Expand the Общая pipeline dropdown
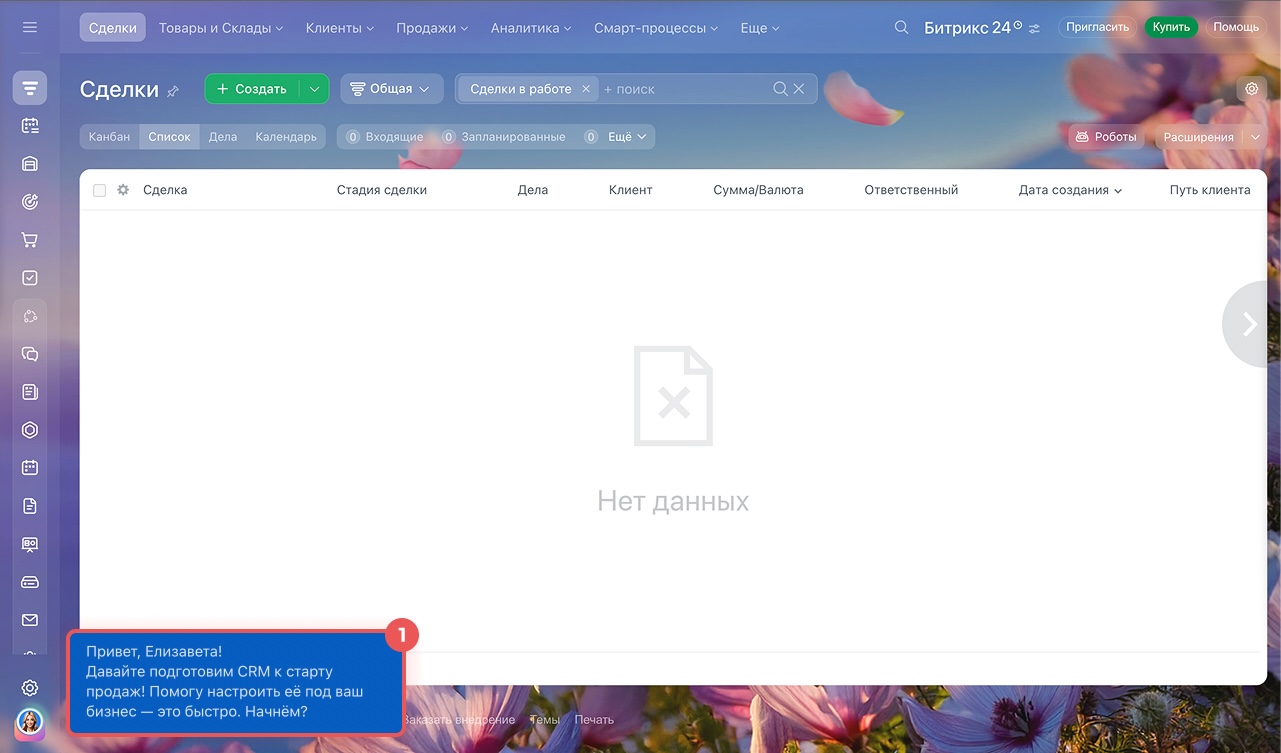 tap(391, 89)
